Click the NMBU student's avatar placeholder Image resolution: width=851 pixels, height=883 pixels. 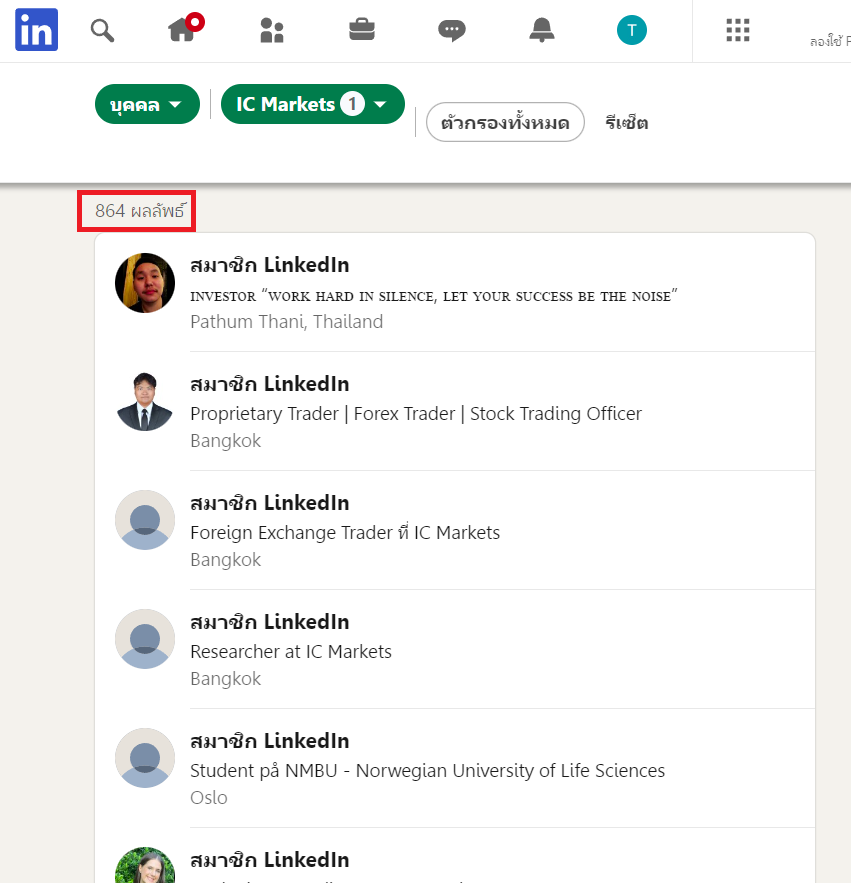coord(145,758)
